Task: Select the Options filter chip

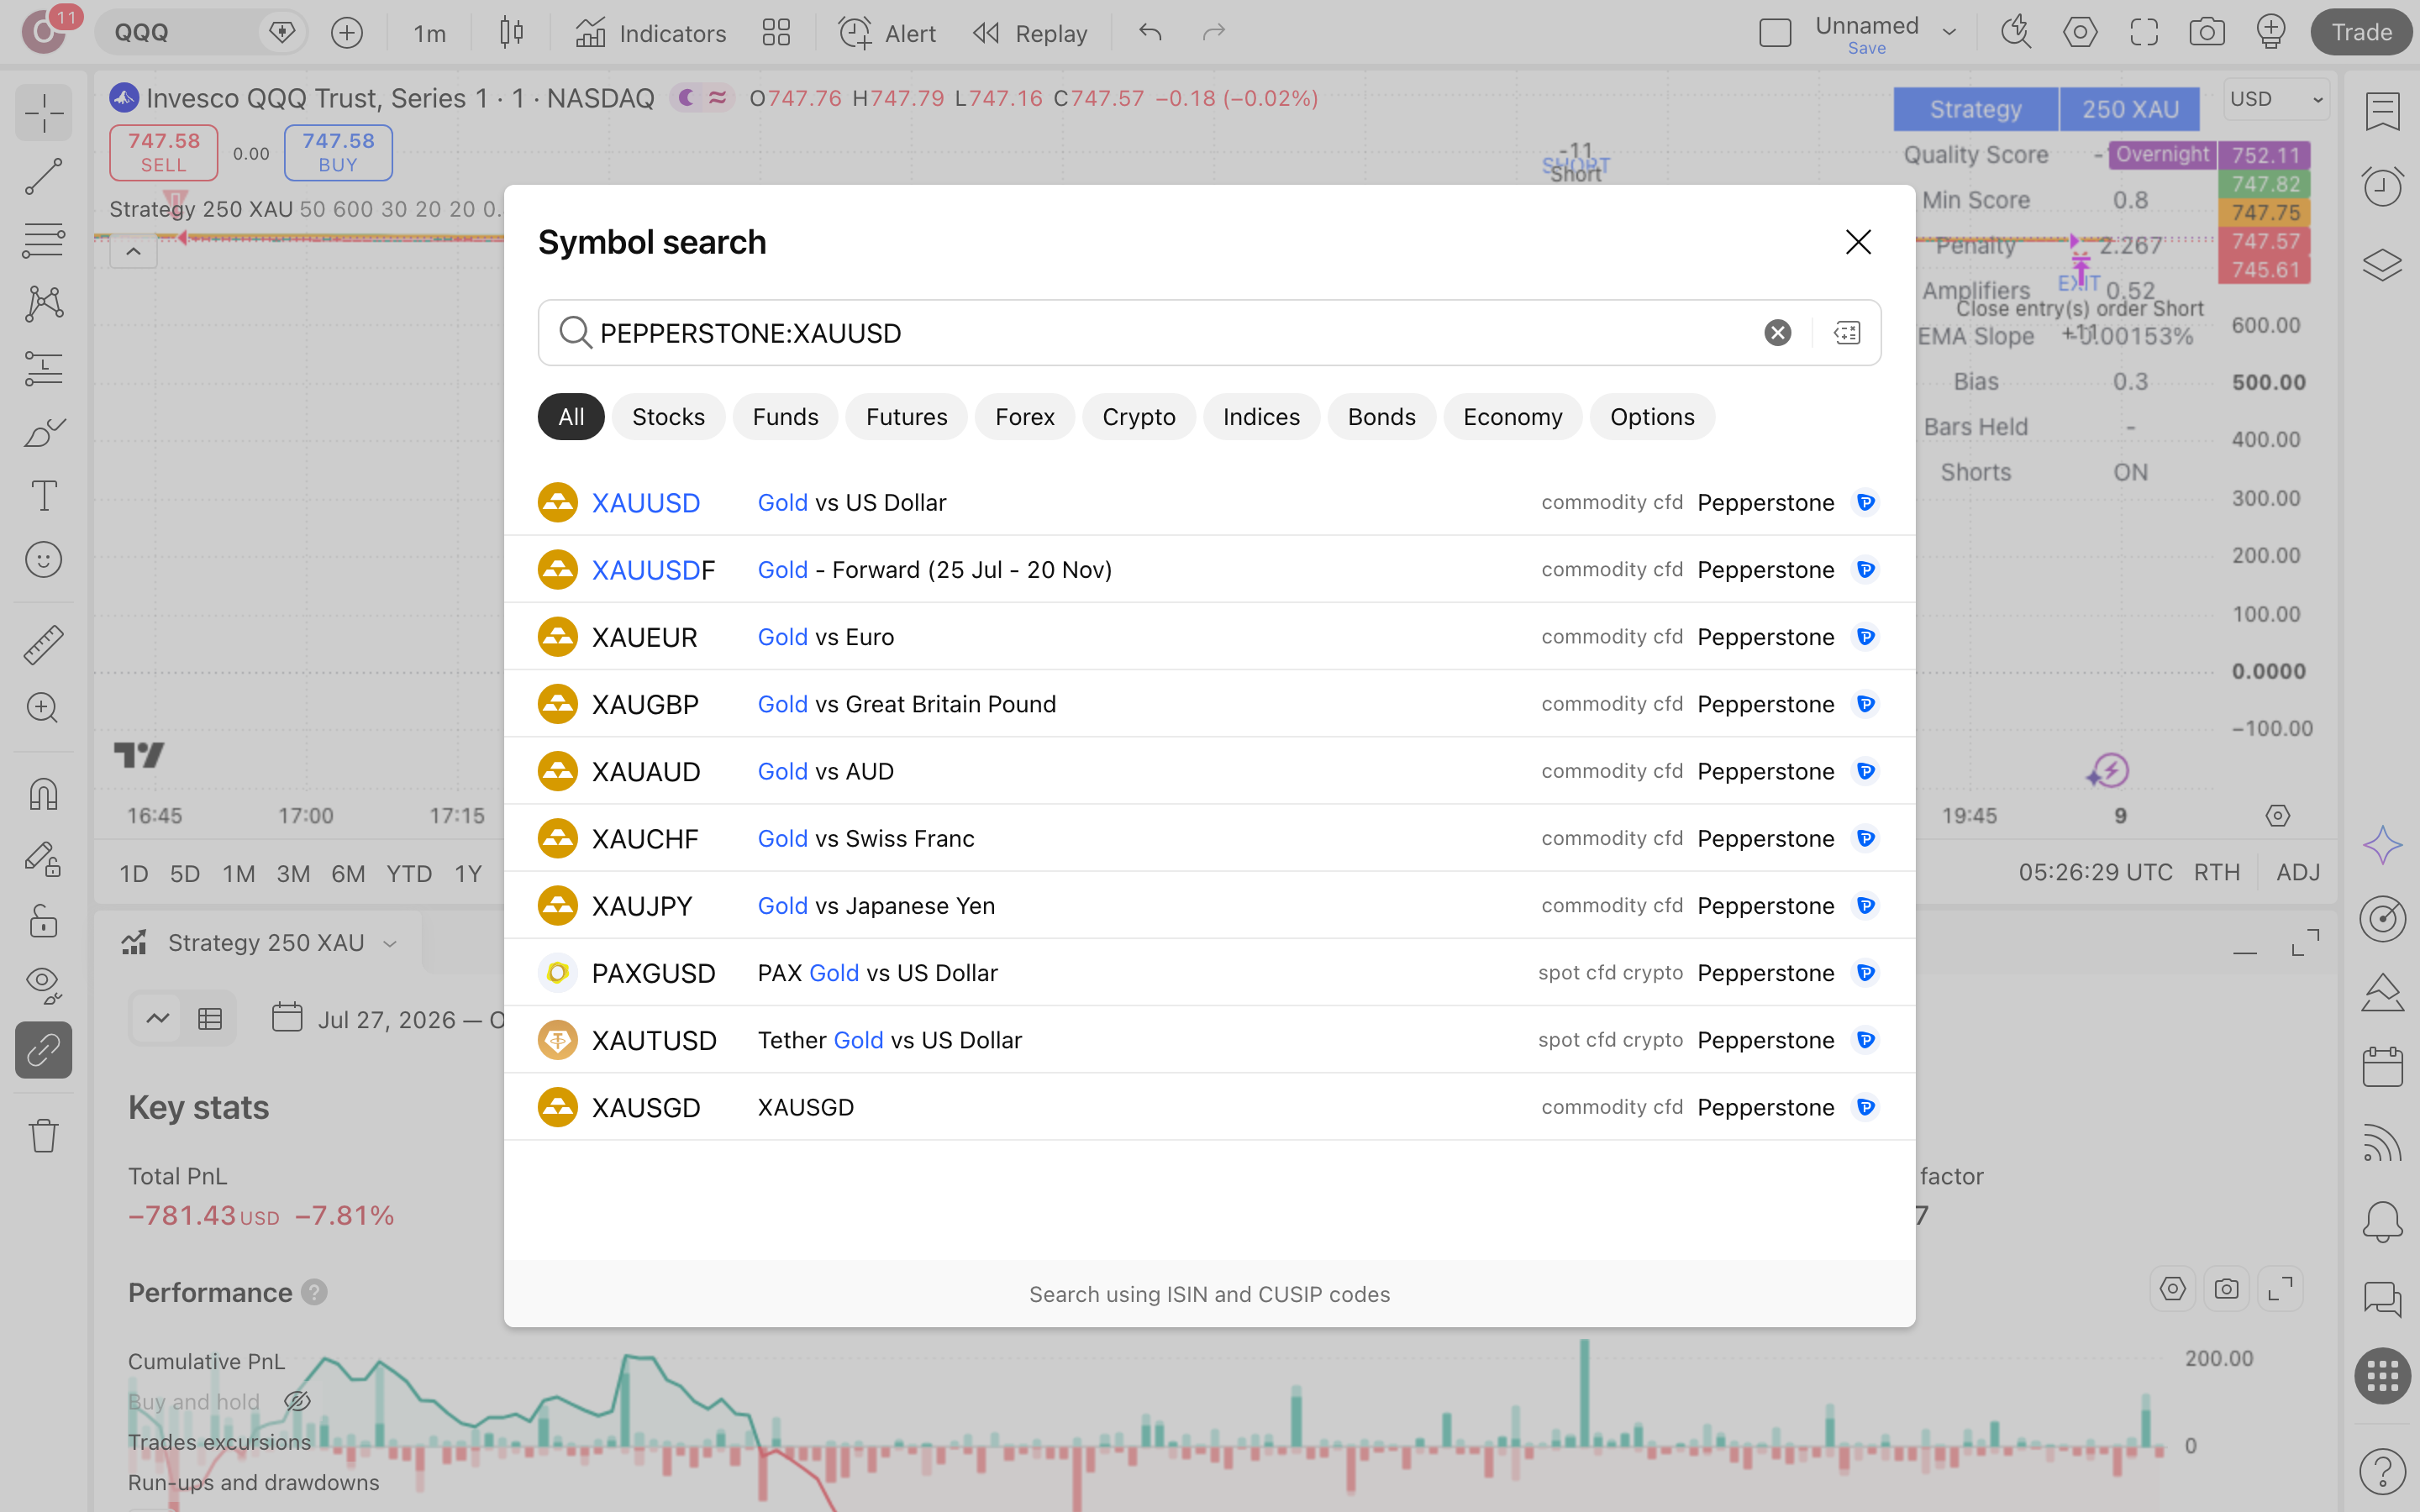Action: tap(1652, 417)
